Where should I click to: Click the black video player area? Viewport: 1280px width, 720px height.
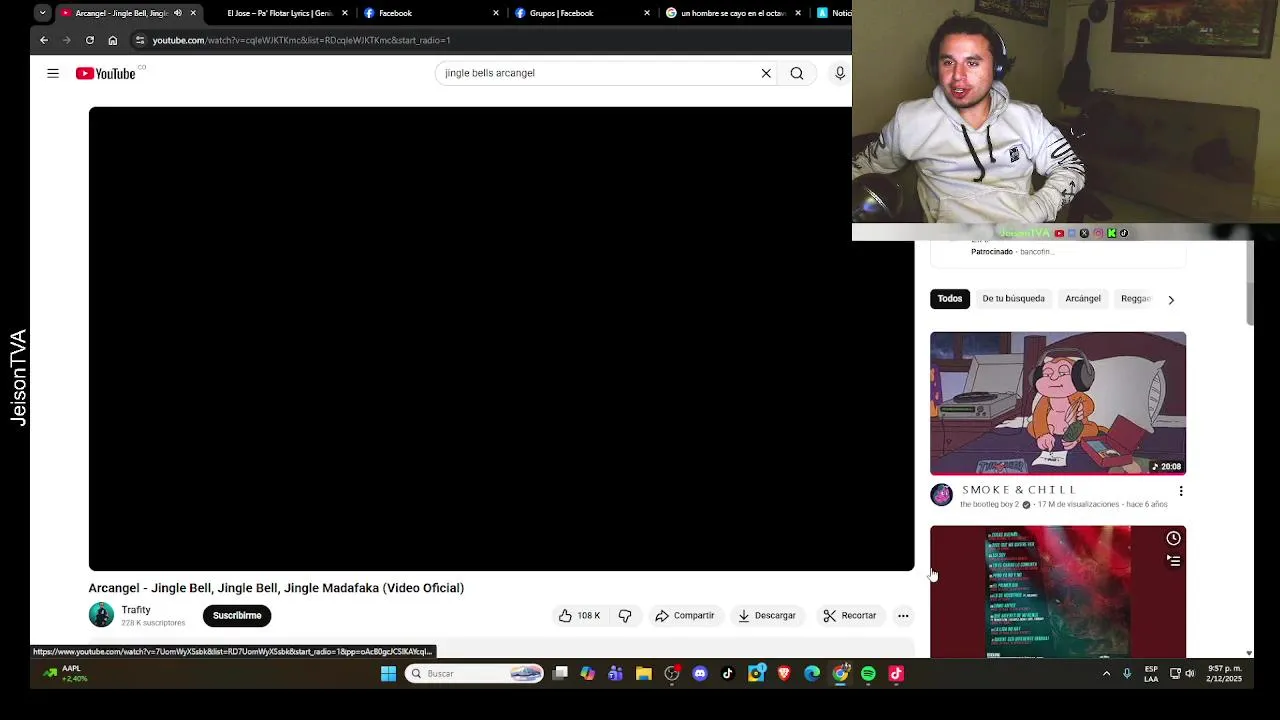(501, 339)
